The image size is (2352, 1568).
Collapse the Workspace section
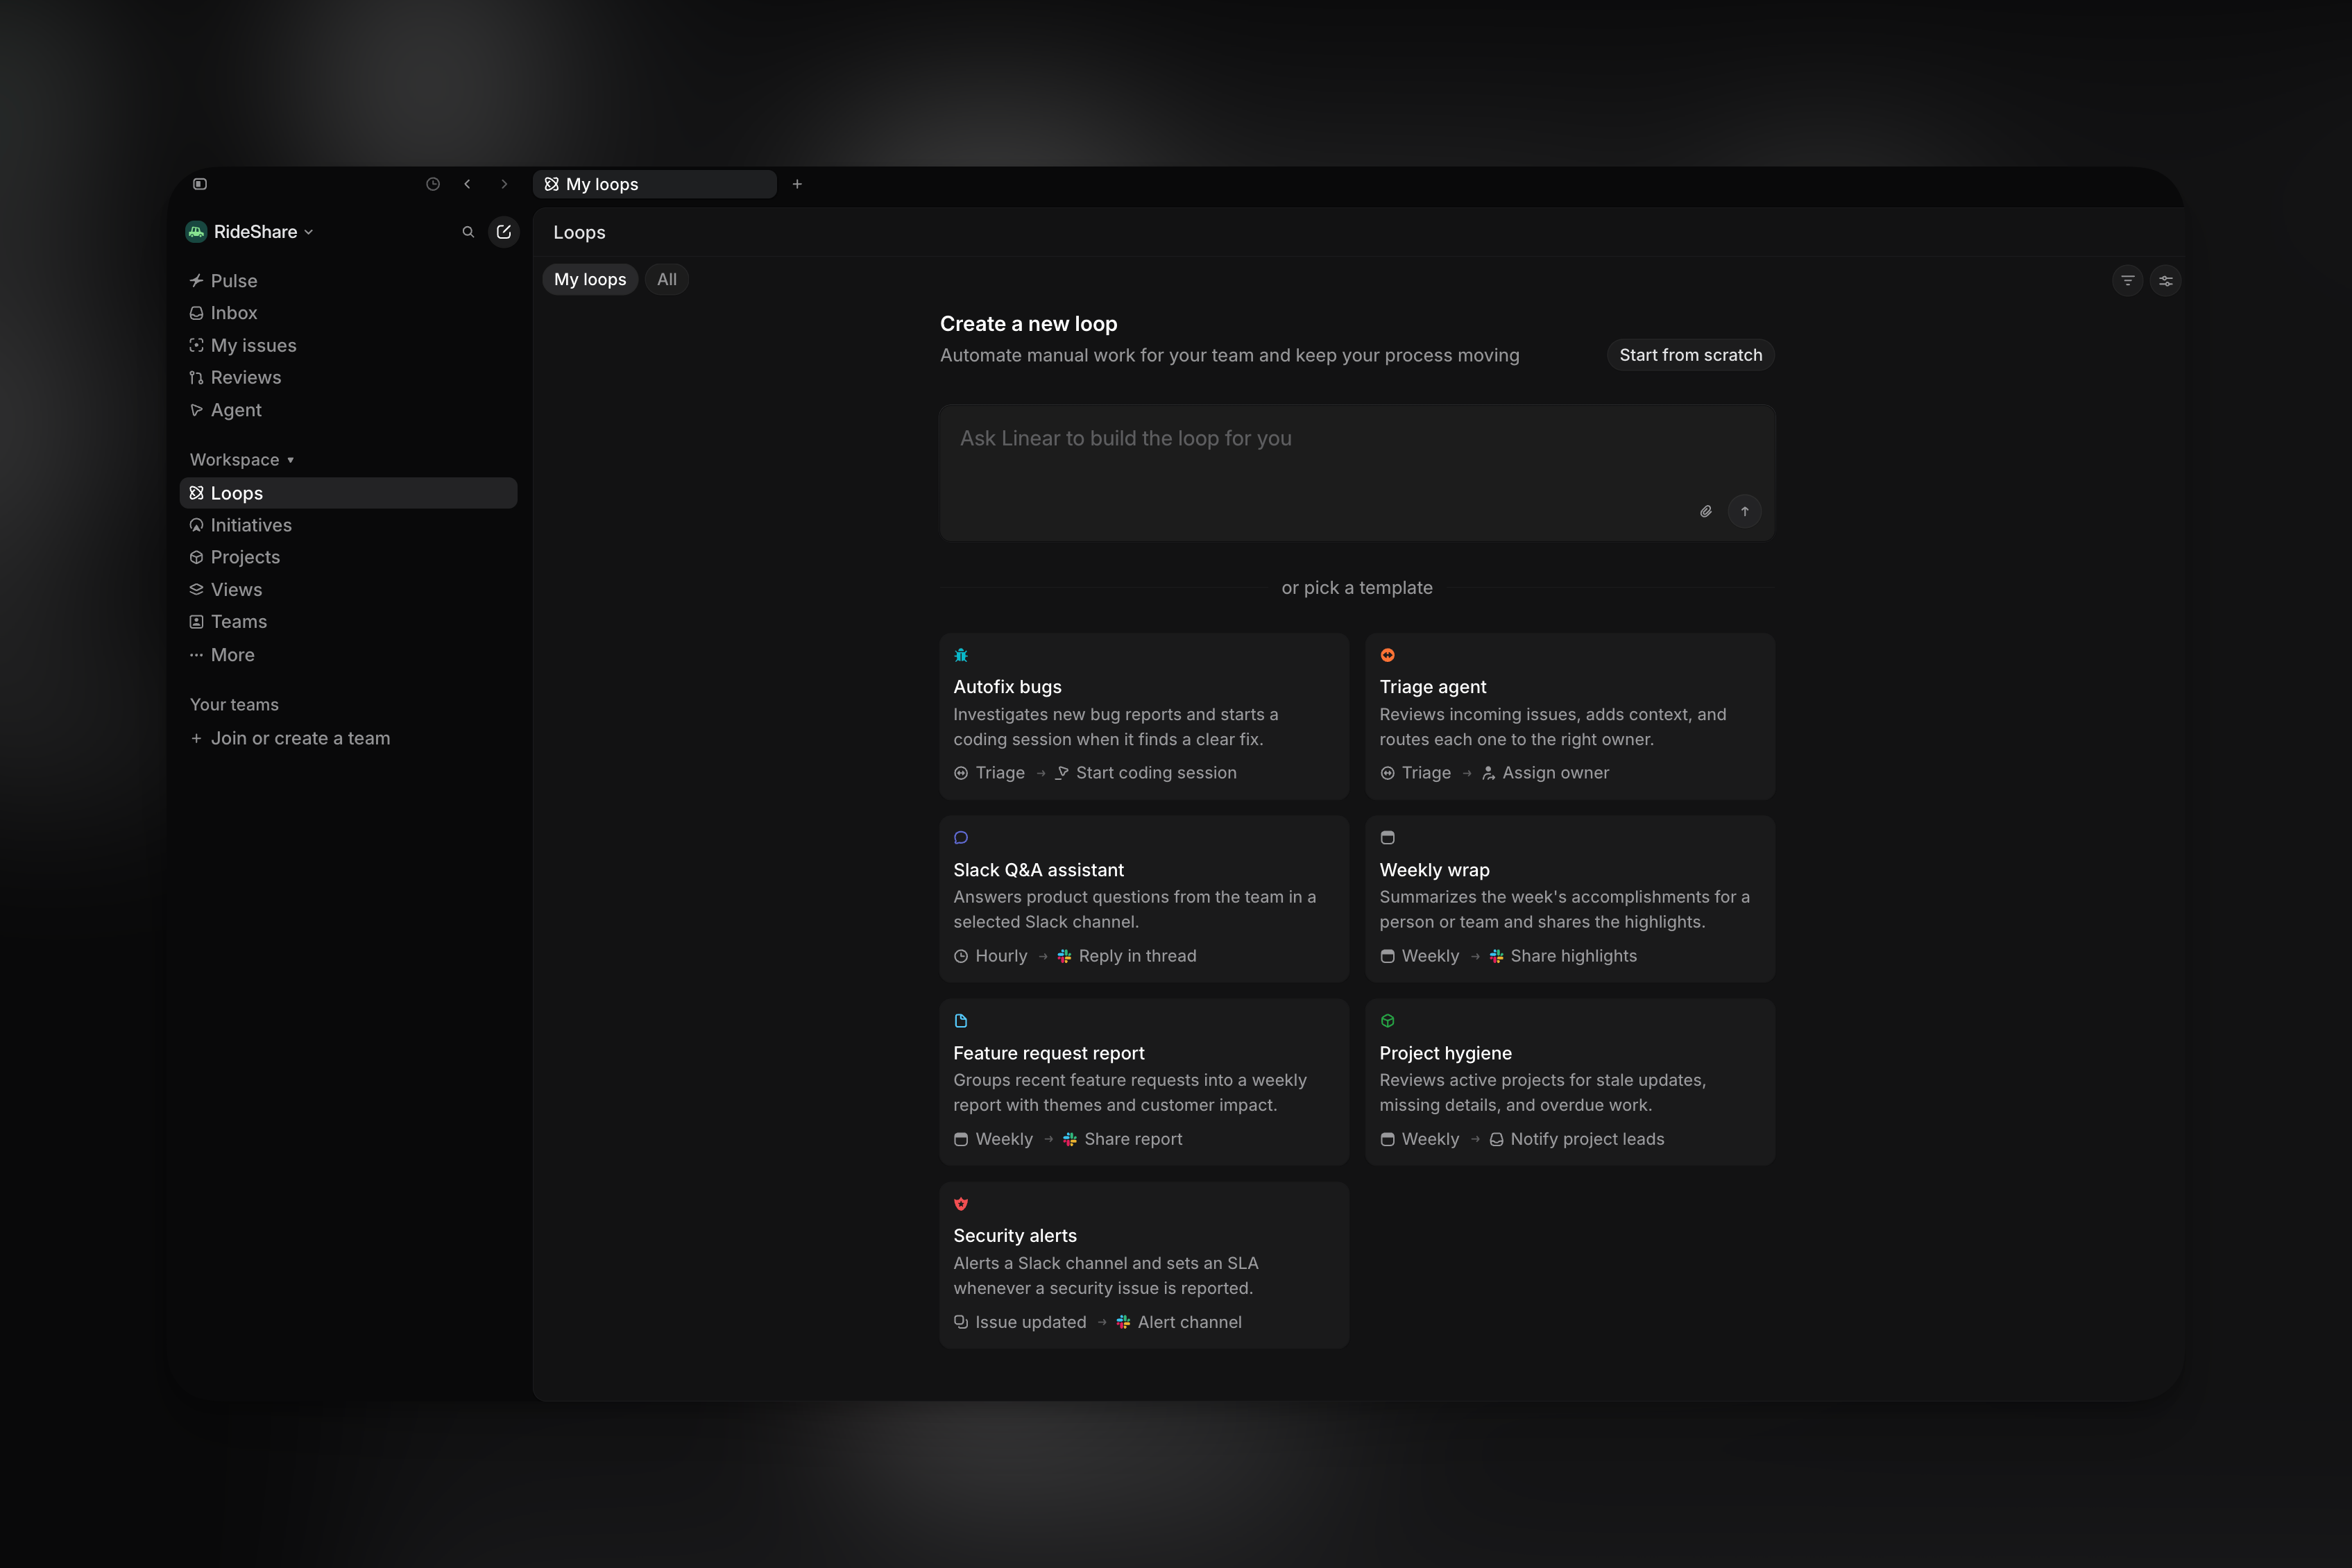[242, 460]
